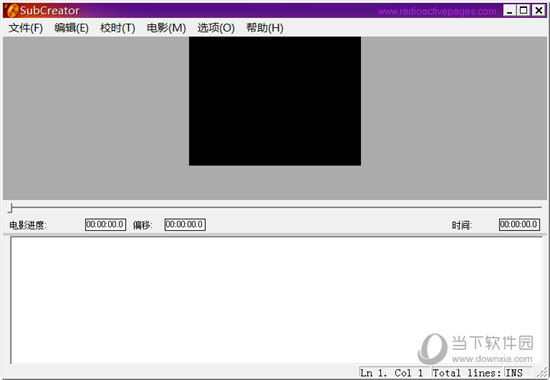Click the window resize grip icon
This screenshot has width=550, height=380.
click(x=542, y=373)
